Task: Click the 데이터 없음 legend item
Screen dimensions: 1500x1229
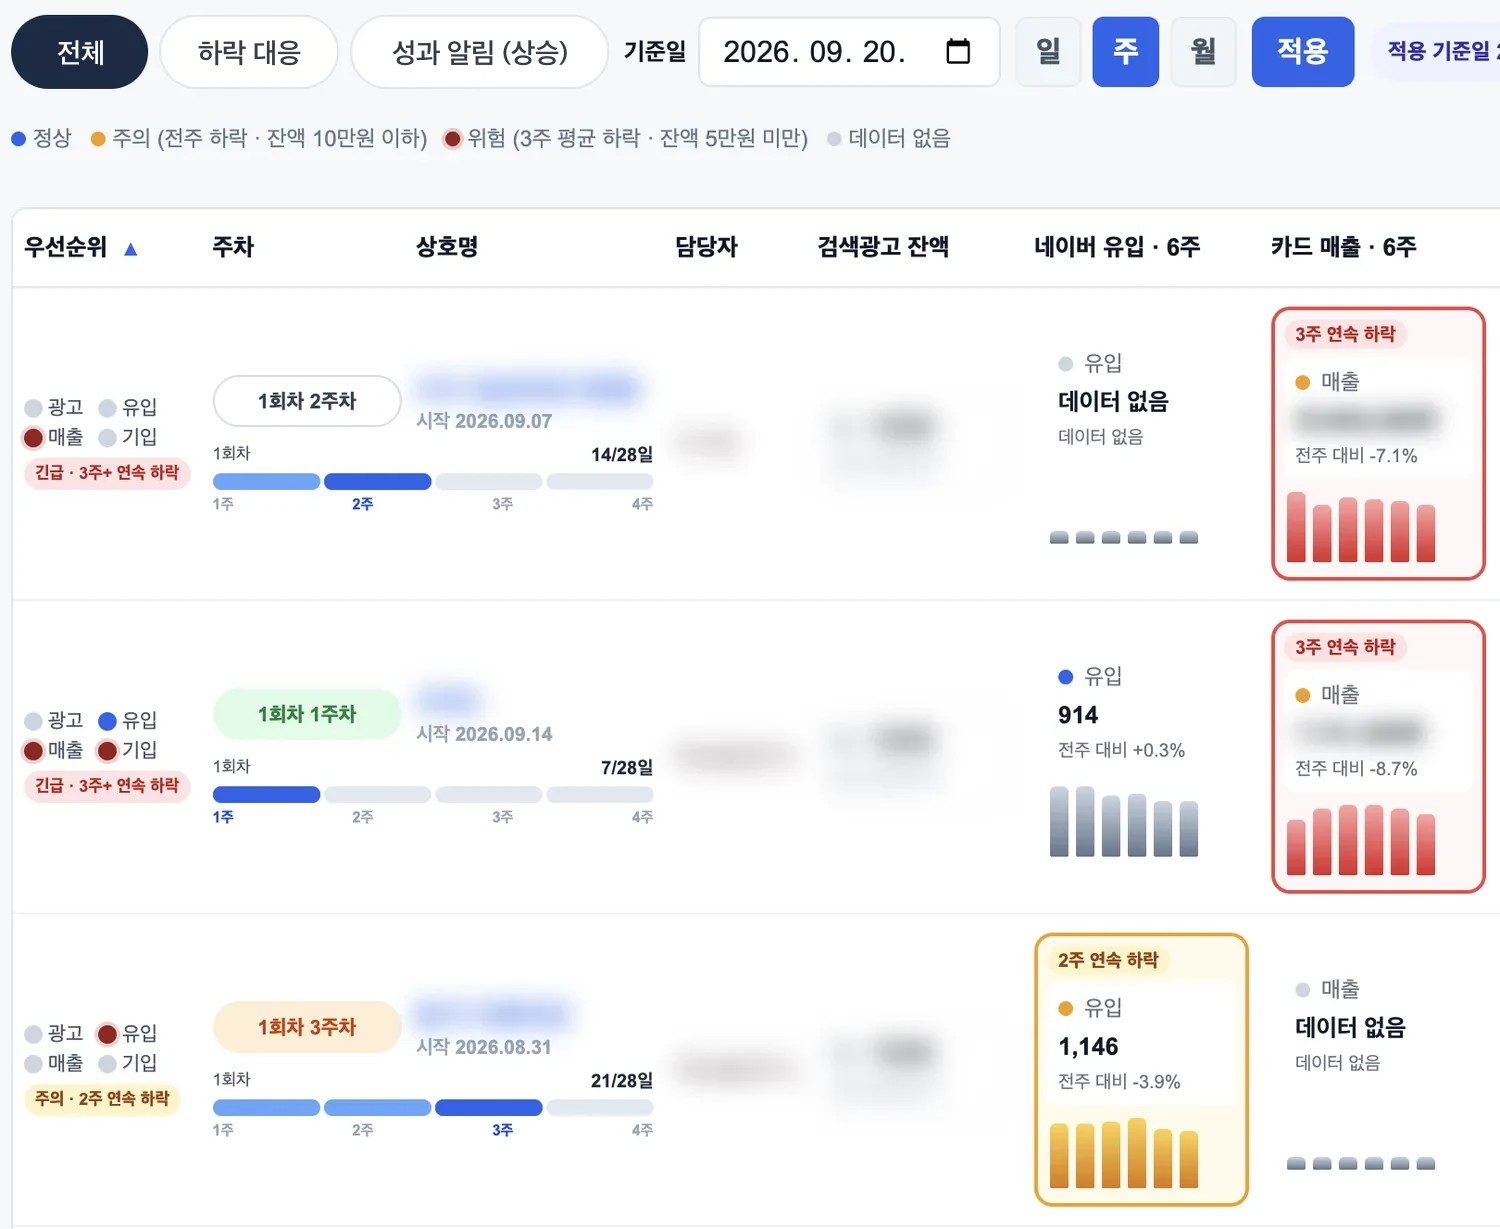Action: [888, 138]
